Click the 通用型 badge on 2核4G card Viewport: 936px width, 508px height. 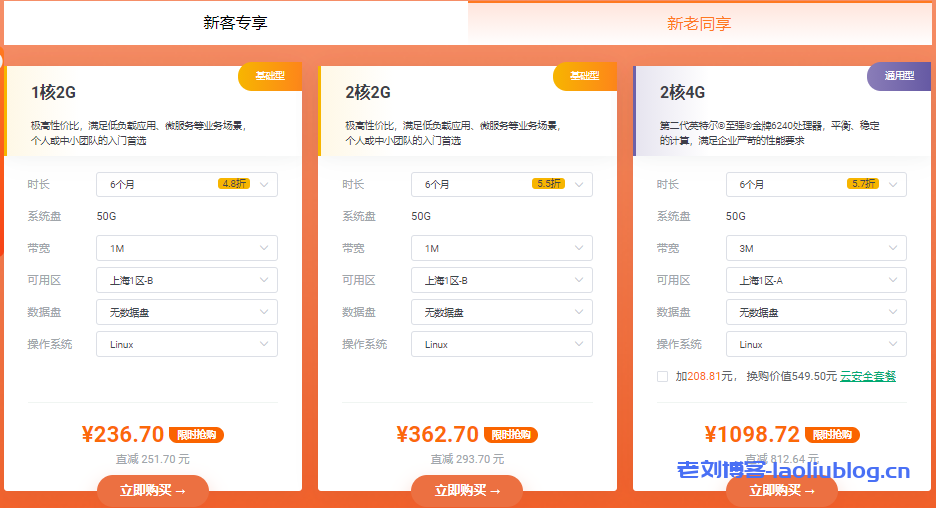[x=899, y=76]
